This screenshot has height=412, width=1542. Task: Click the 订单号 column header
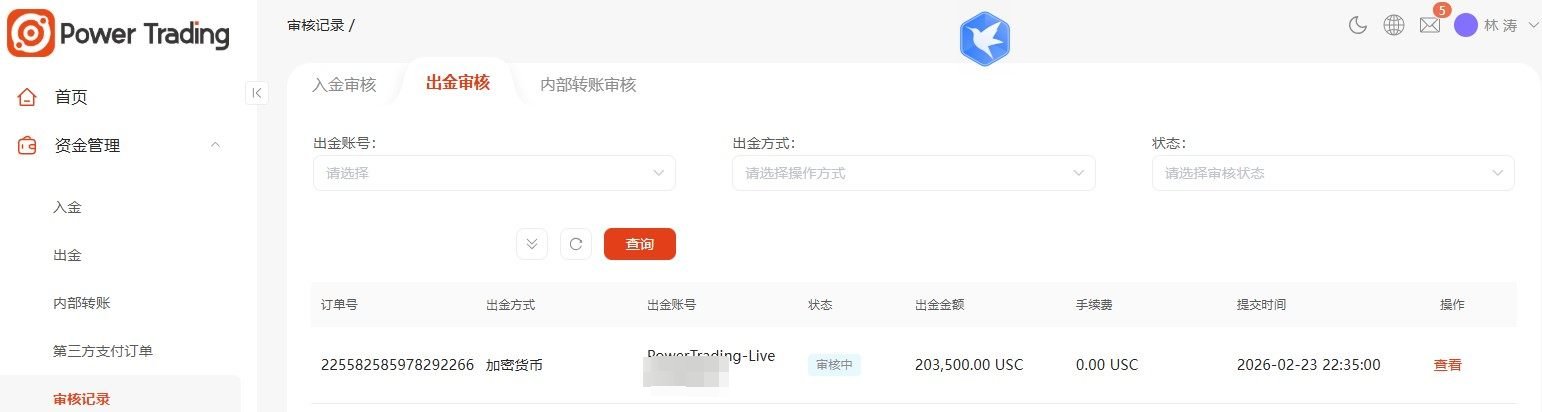[x=339, y=305]
